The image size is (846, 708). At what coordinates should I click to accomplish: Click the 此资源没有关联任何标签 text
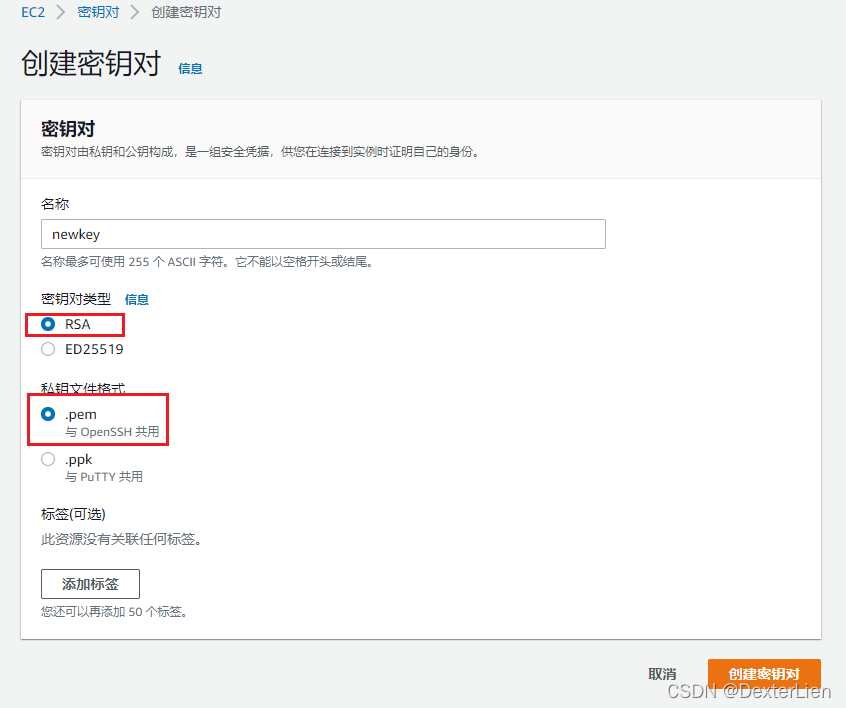click(x=121, y=539)
